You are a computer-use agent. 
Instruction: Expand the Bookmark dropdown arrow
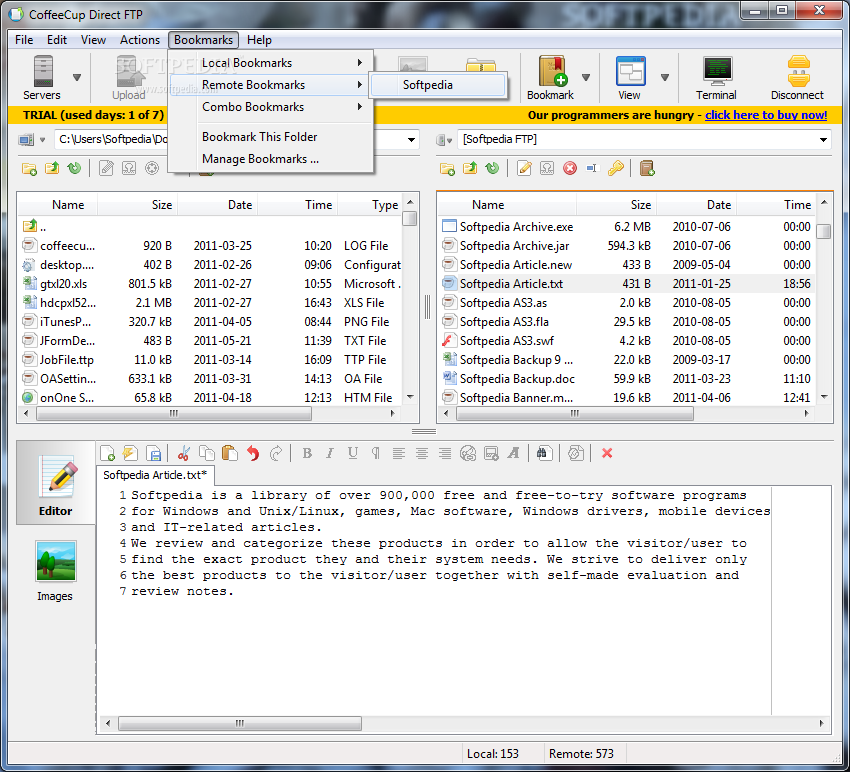pyautogui.click(x=586, y=78)
